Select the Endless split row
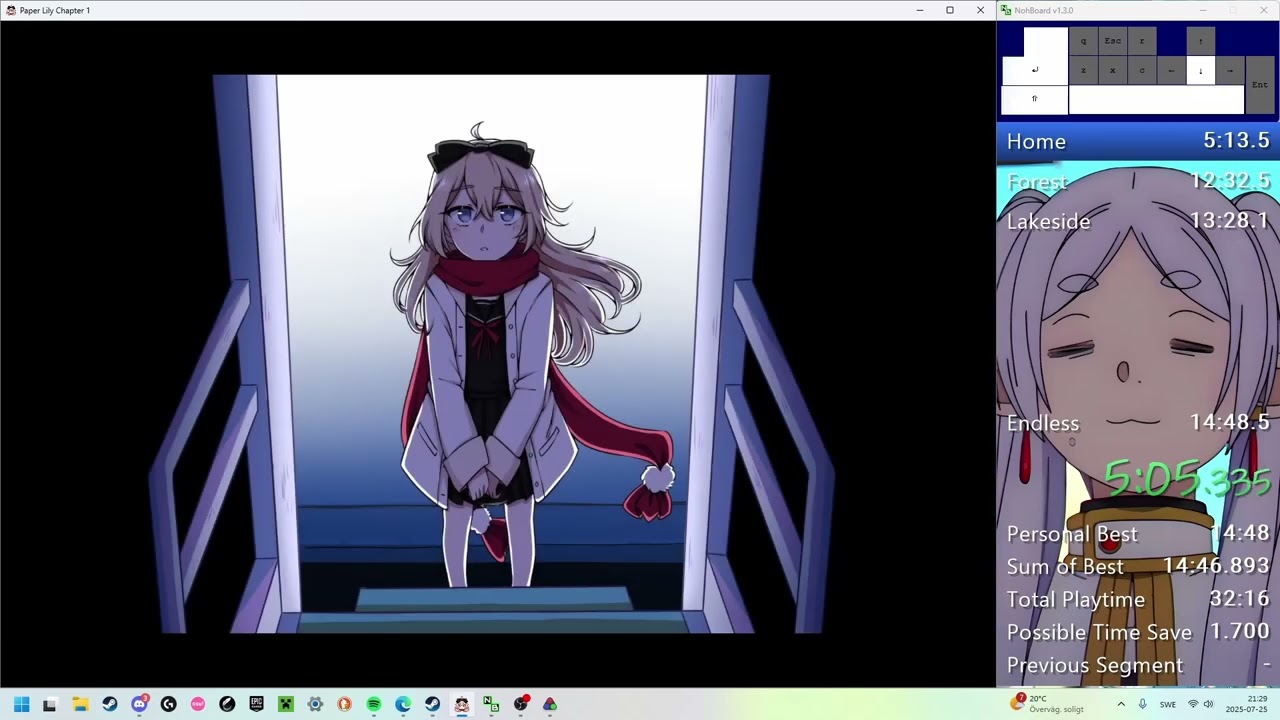This screenshot has height=720, width=1280. coord(1138,423)
